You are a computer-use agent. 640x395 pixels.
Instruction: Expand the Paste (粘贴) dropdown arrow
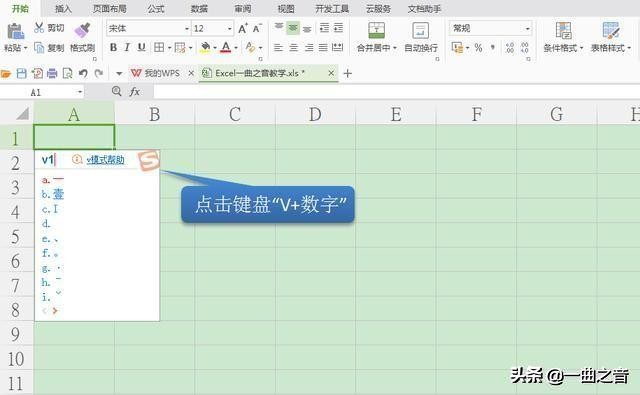point(25,48)
